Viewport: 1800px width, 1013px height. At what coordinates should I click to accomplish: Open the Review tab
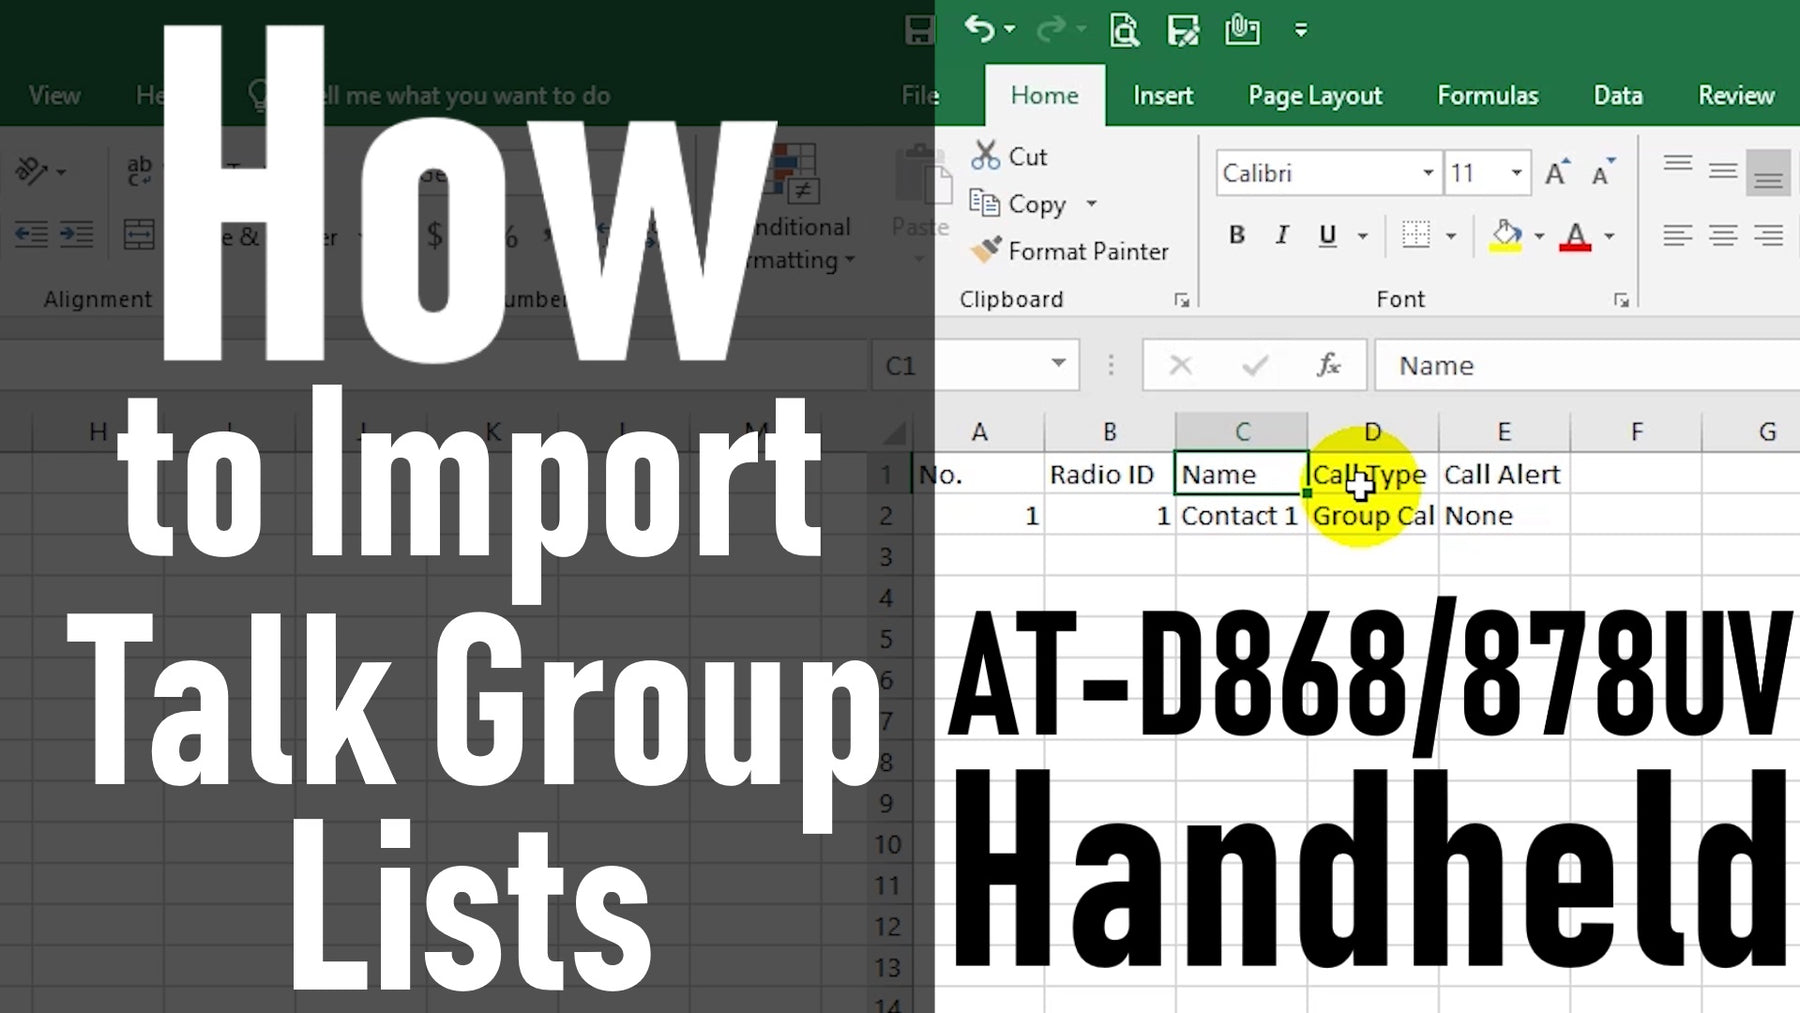pos(1736,95)
